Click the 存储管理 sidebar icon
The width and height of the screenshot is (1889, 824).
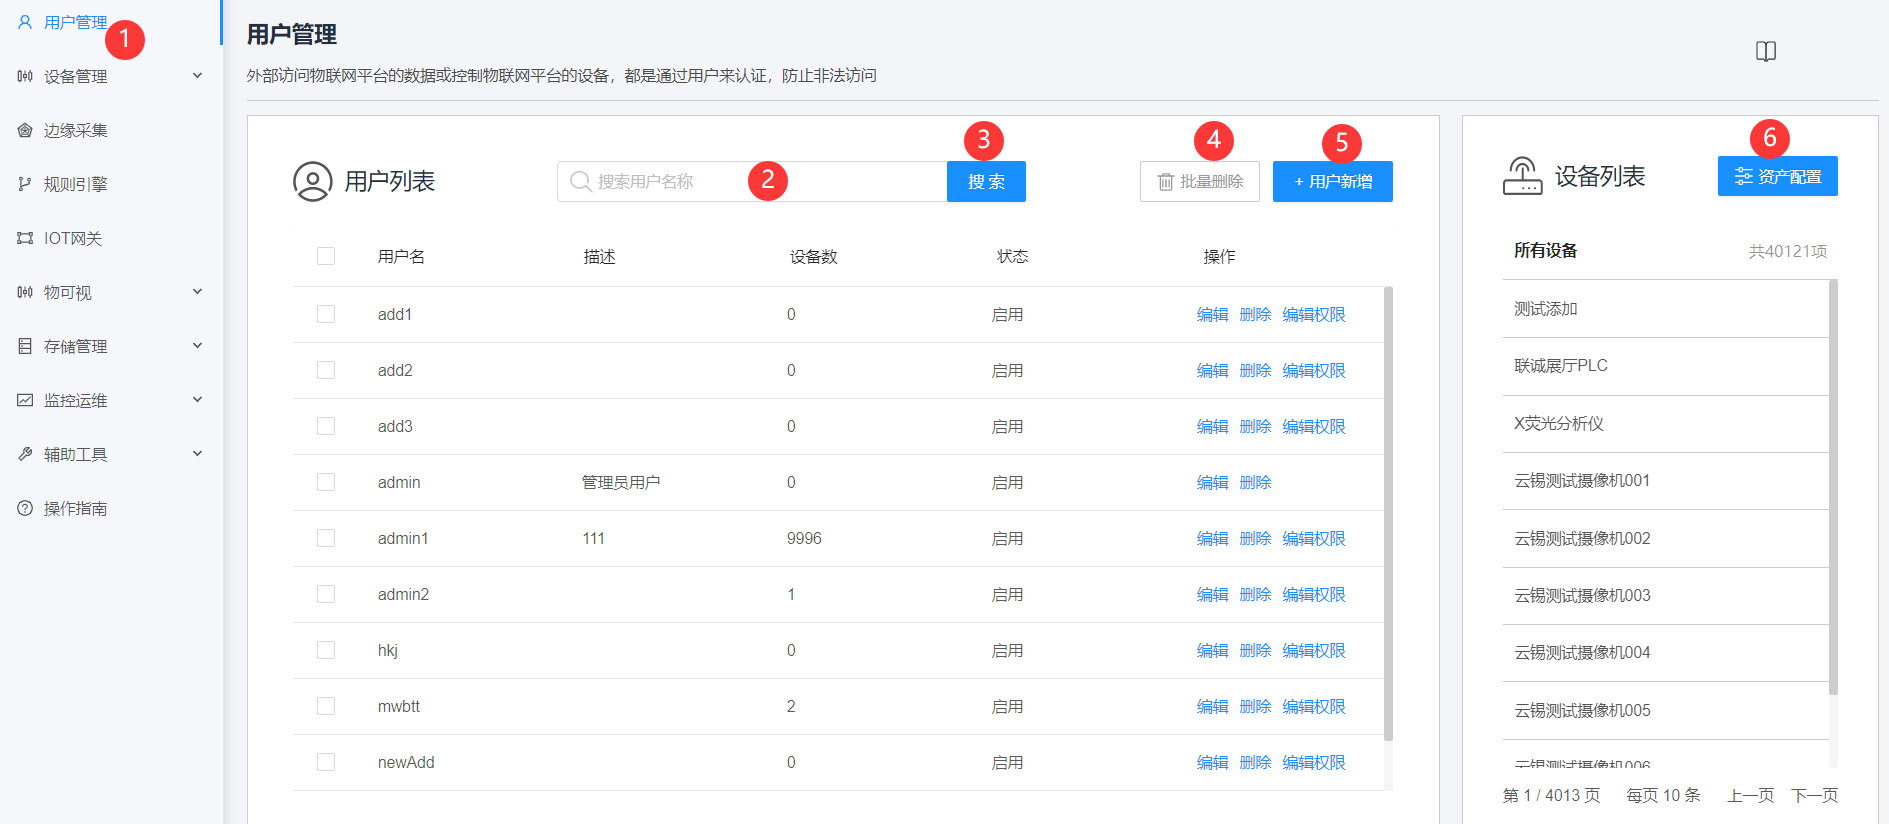(x=25, y=346)
